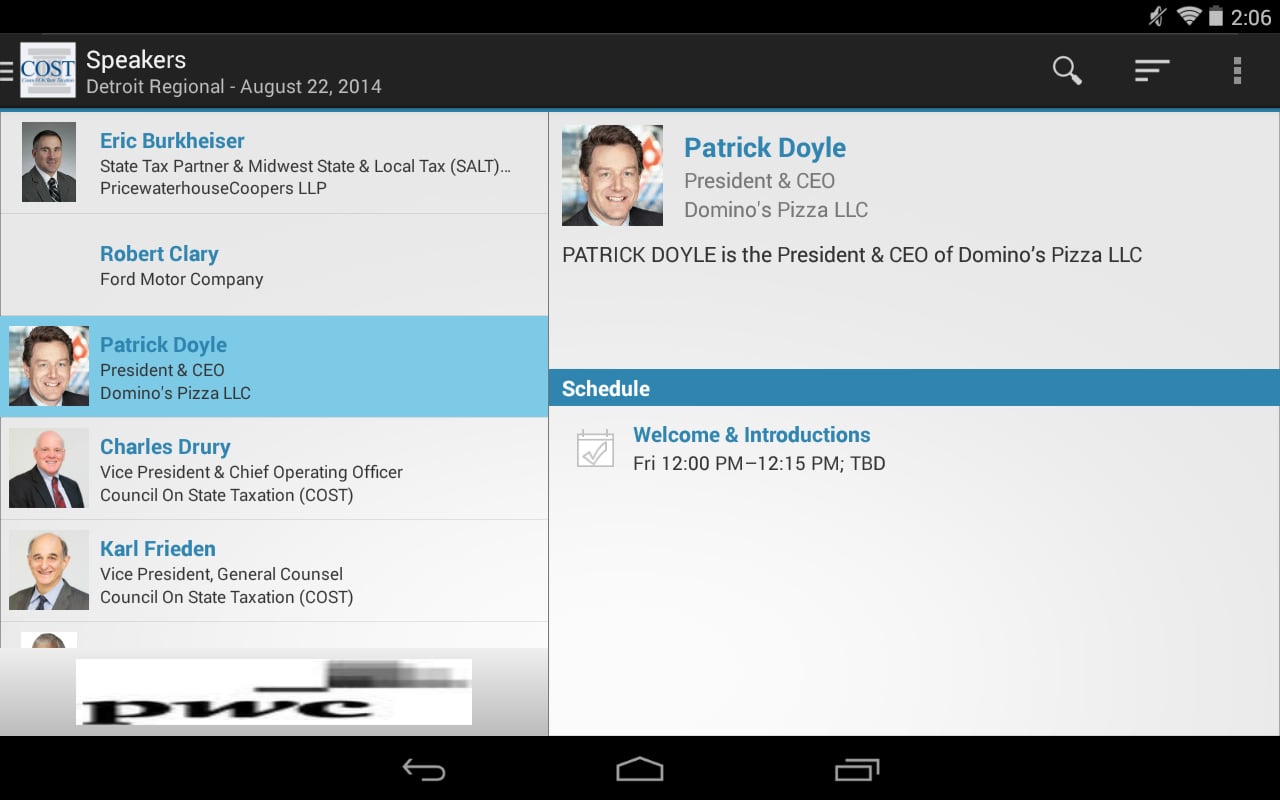The image size is (1280, 800).
Task: Tap the Android home button
Action: tap(640, 769)
